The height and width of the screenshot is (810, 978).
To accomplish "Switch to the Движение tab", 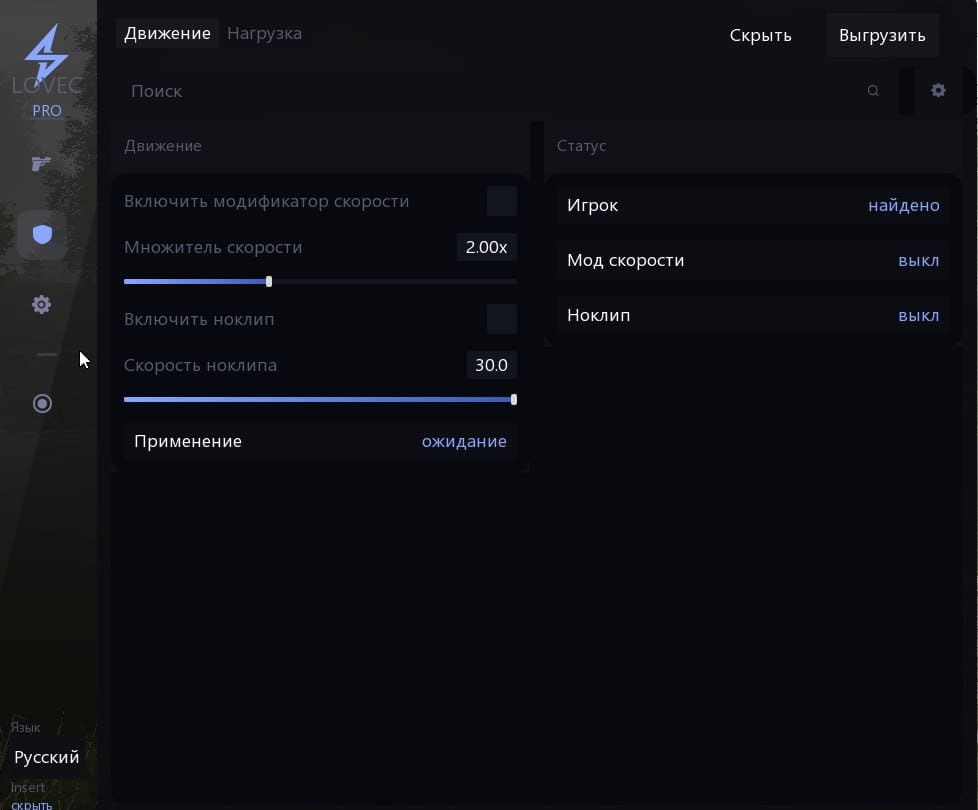I will tap(167, 33).
